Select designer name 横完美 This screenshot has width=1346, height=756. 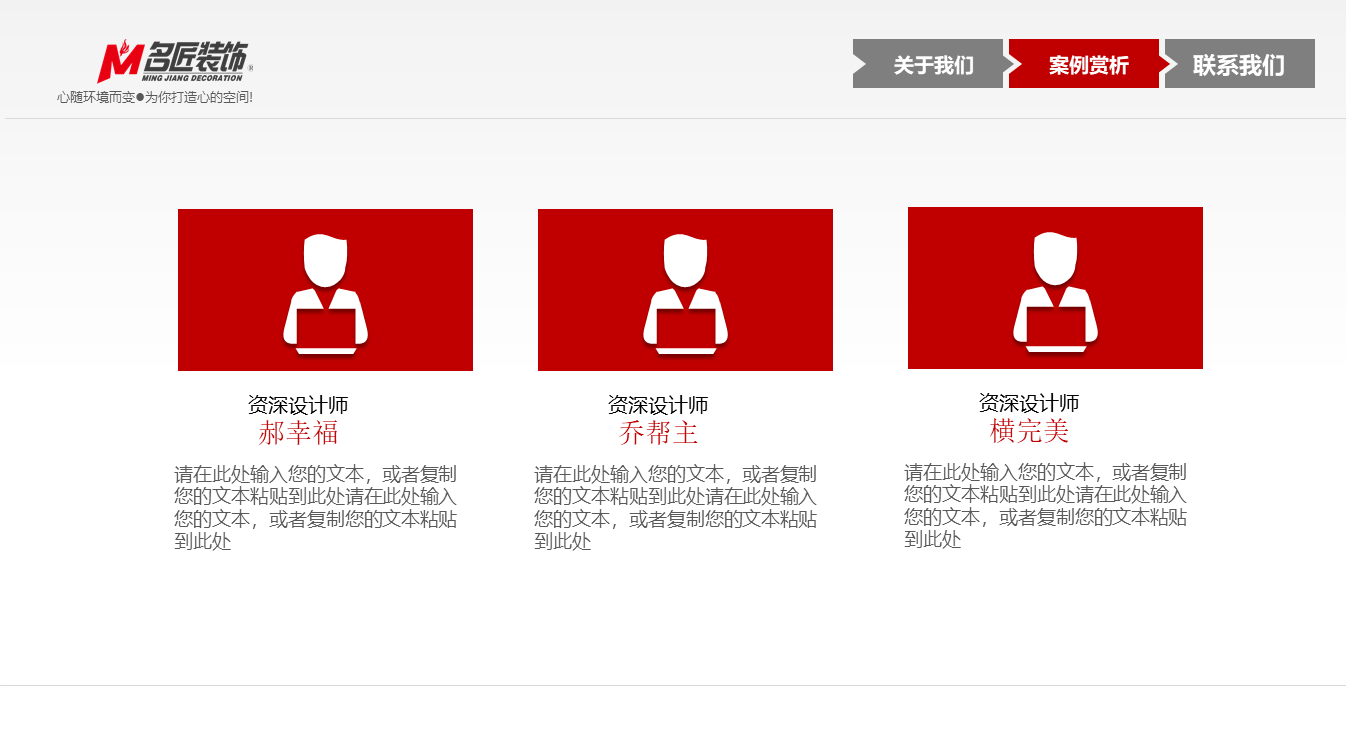point(1029,431)
